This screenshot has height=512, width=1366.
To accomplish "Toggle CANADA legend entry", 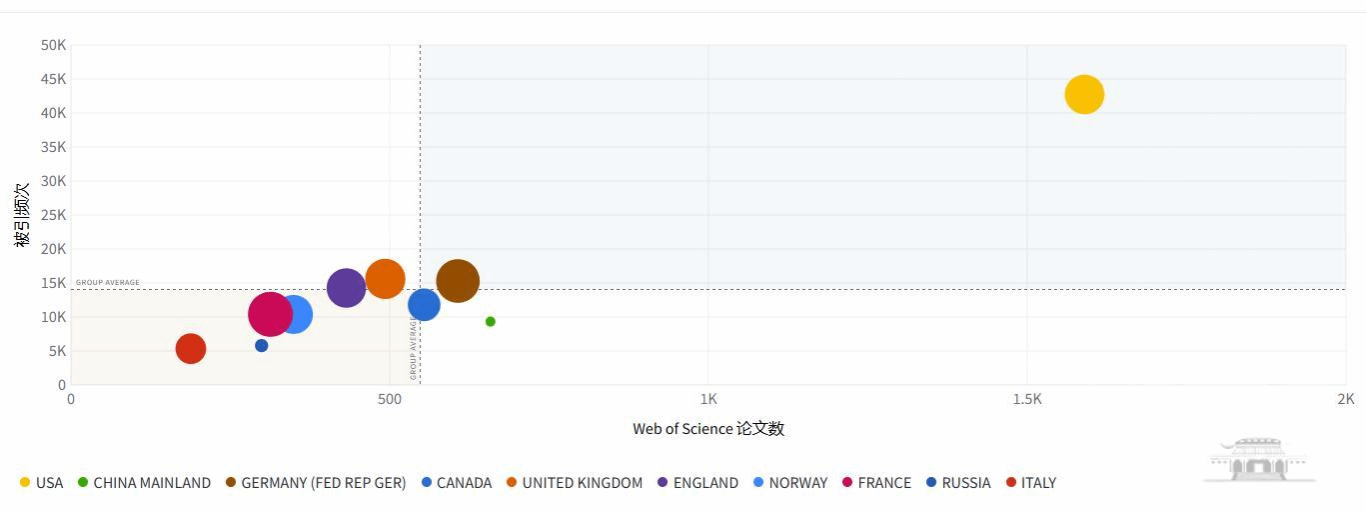I will point(464,483).
